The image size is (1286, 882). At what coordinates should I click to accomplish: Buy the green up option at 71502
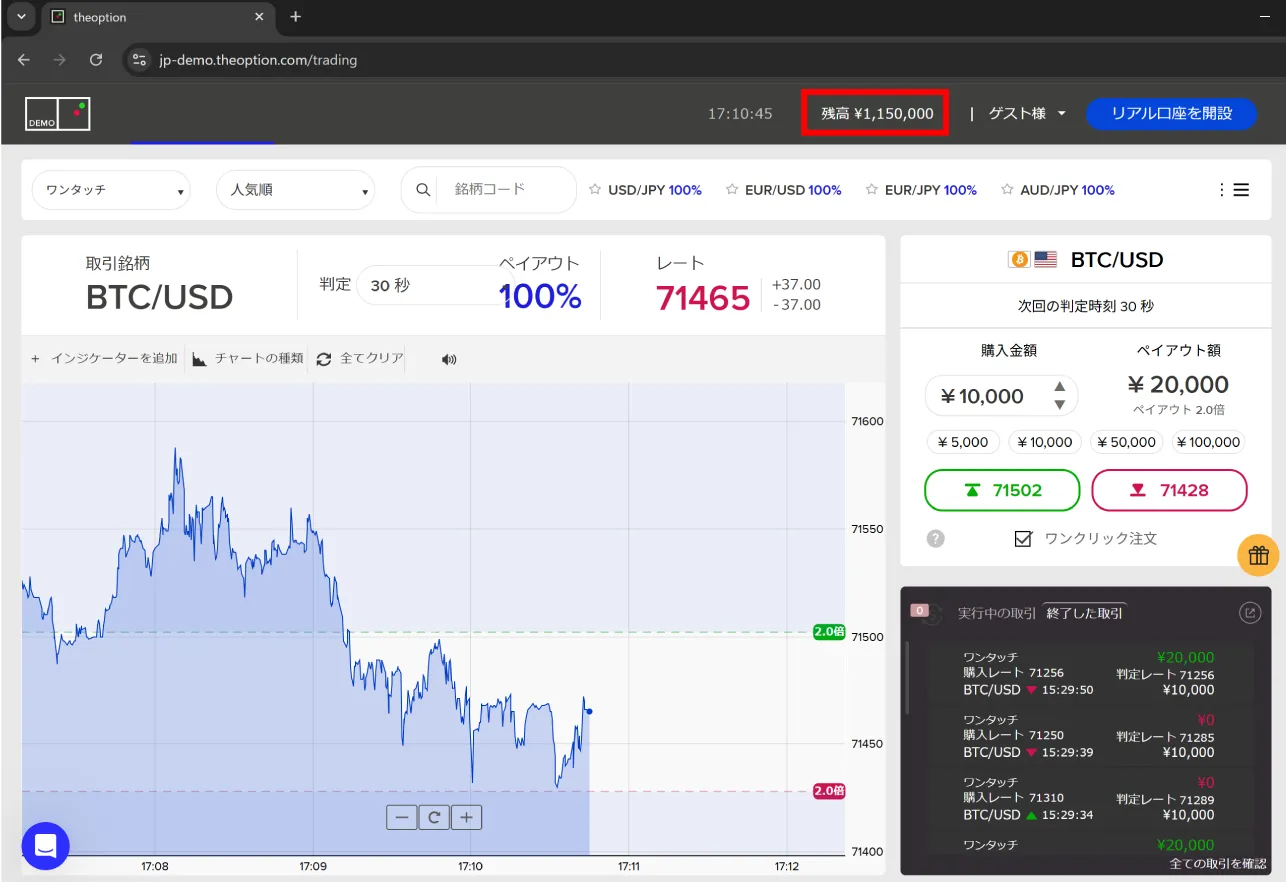pyautogui.click(x=1002, y=490)
